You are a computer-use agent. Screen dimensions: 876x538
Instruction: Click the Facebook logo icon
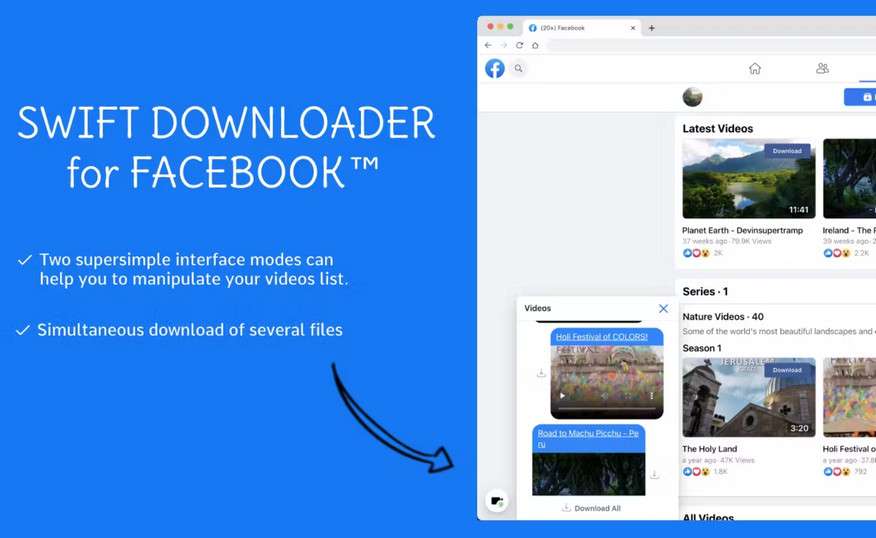pyautogui.click(x=494, y=68)
